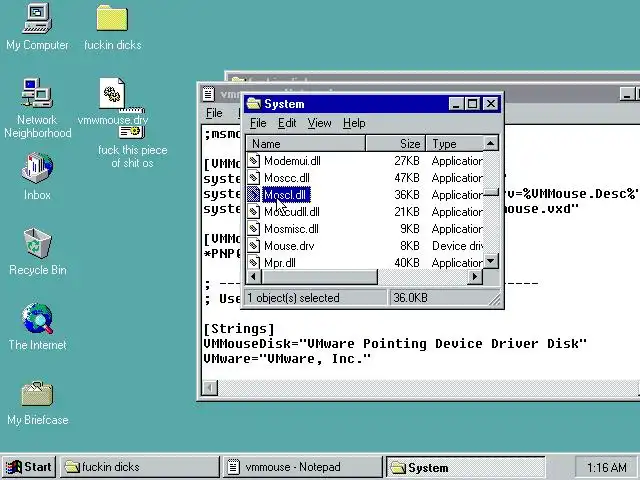
Task: Select the Network Neighborhood icon
Action: (37, 93)
